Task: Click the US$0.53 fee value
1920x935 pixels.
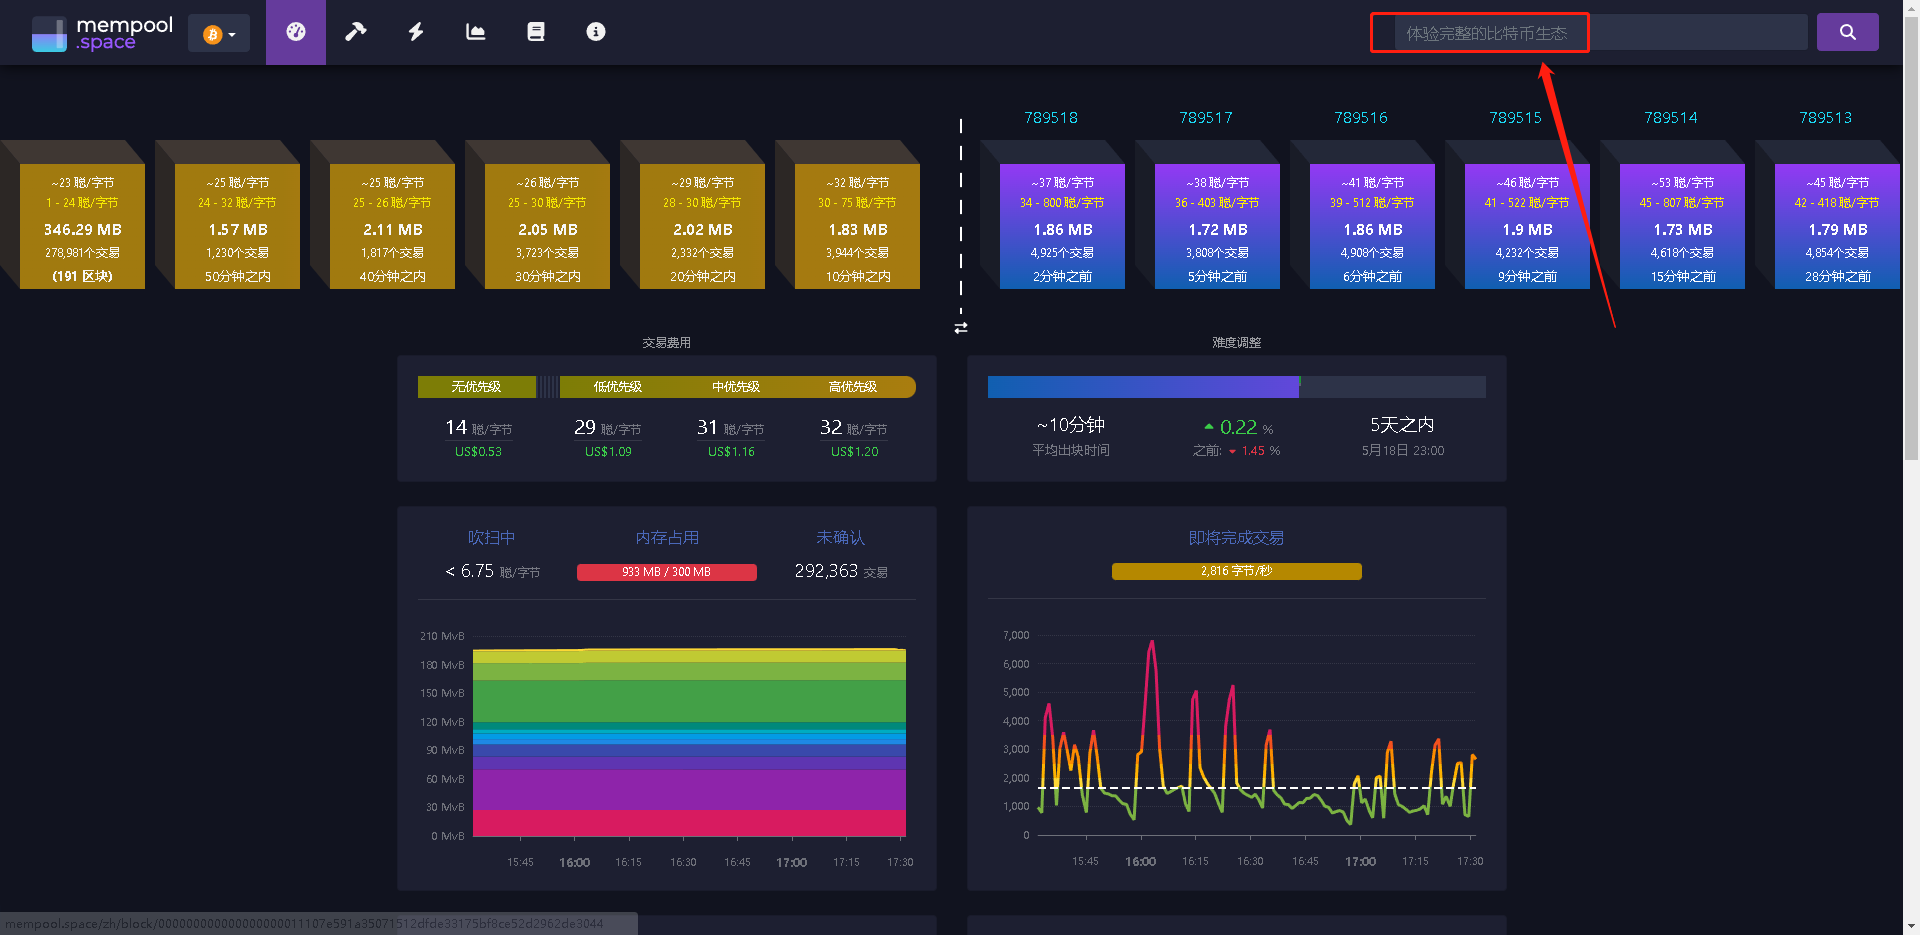Action: 478,452
